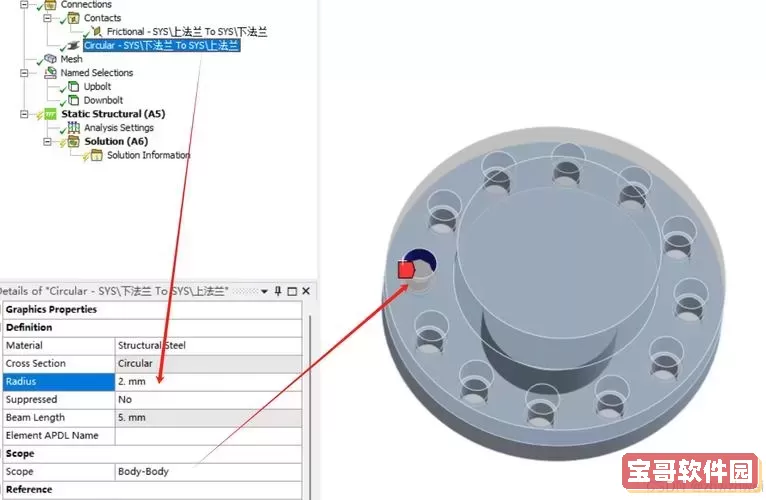Click the Radius property label

coord(59,382)
